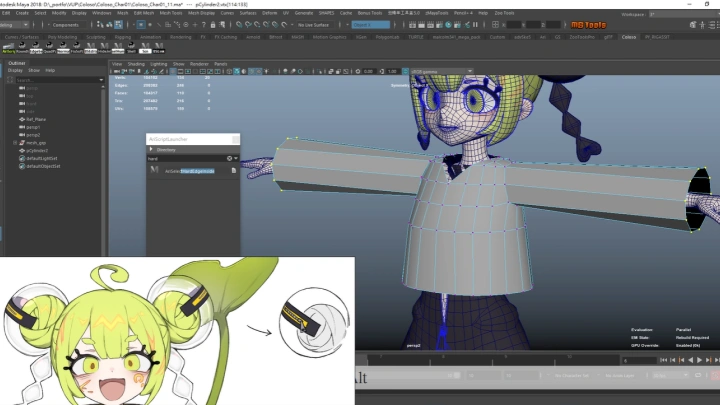
Task: Click the lock selection padlock icon
Action: [x=213, y=25]
